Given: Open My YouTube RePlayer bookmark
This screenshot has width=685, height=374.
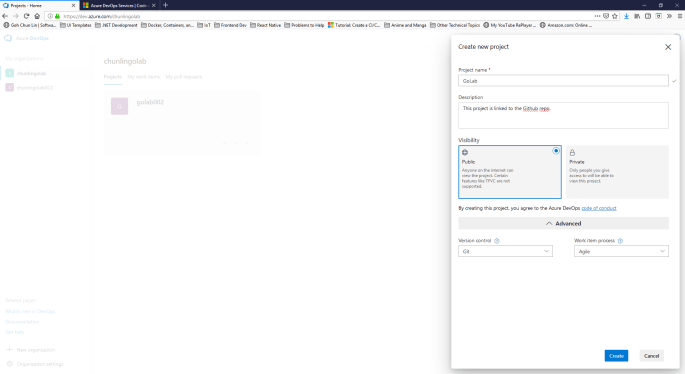Looking at the screenshot, I should click(509, 25).
